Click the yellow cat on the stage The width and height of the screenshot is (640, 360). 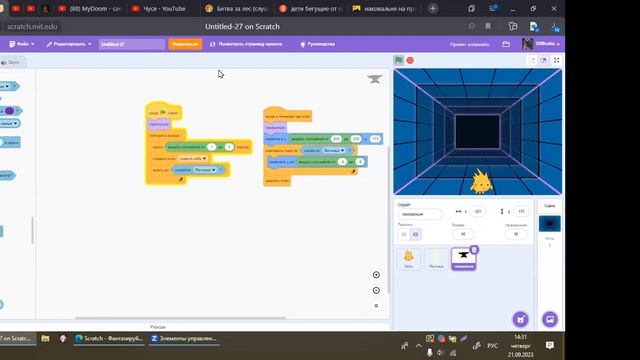tap(481, 182)
